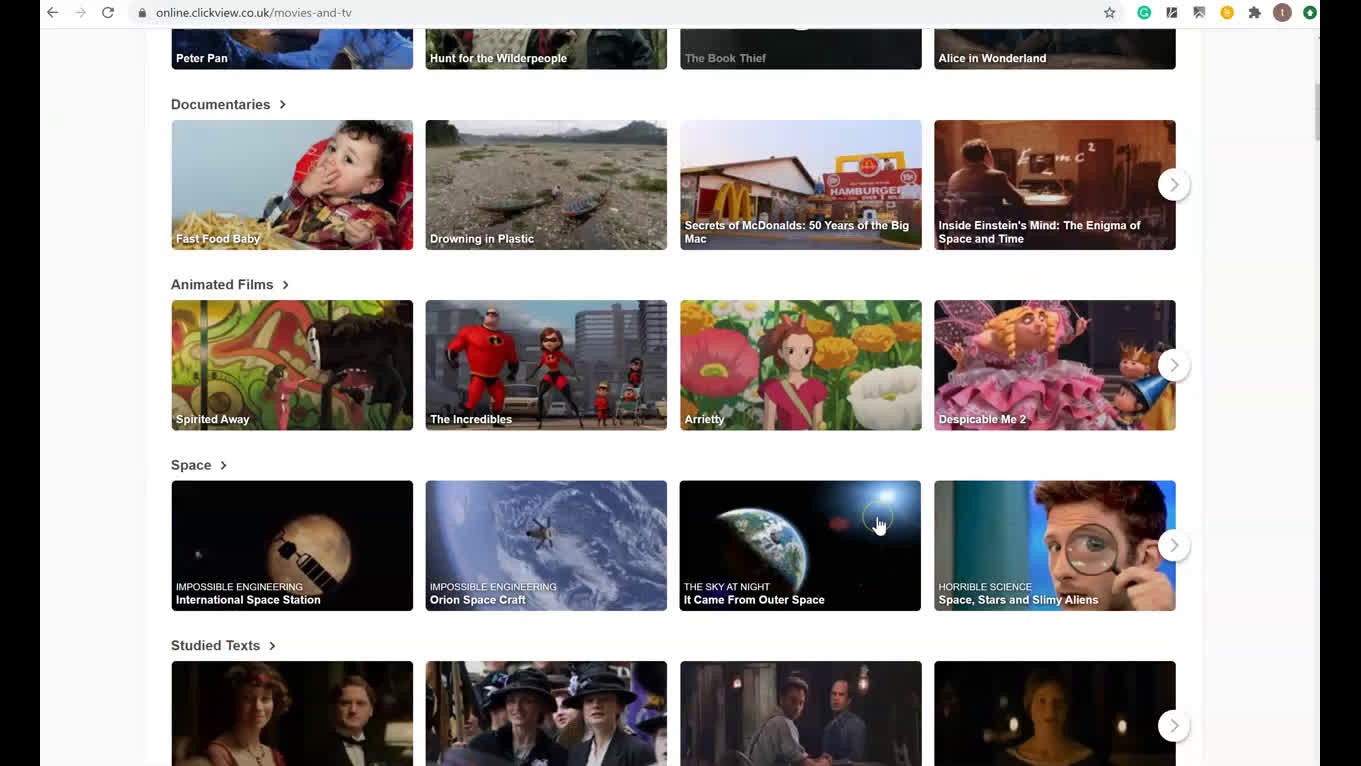Open the Documentaries category heading
Image resolution: width=1361 pixels, height=766 pixels.
pos(228,104)
